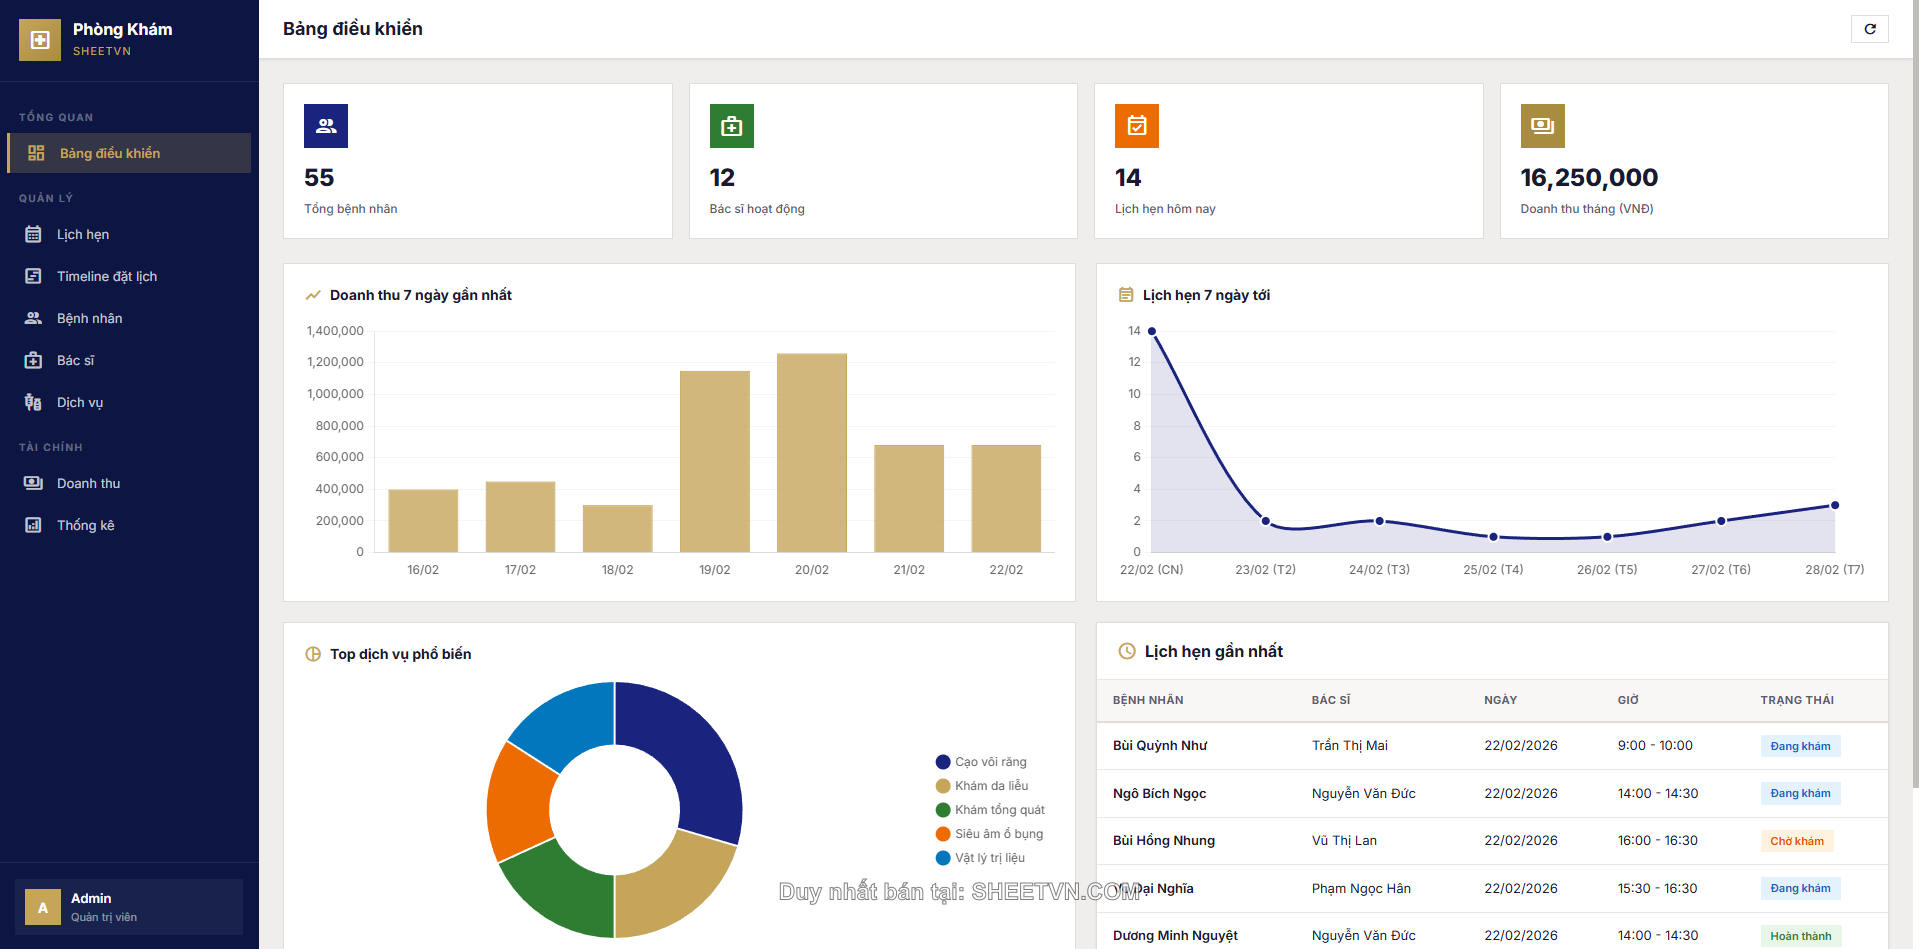Open Timeline đặt lịch in sidebar

[x=106, y=276]
